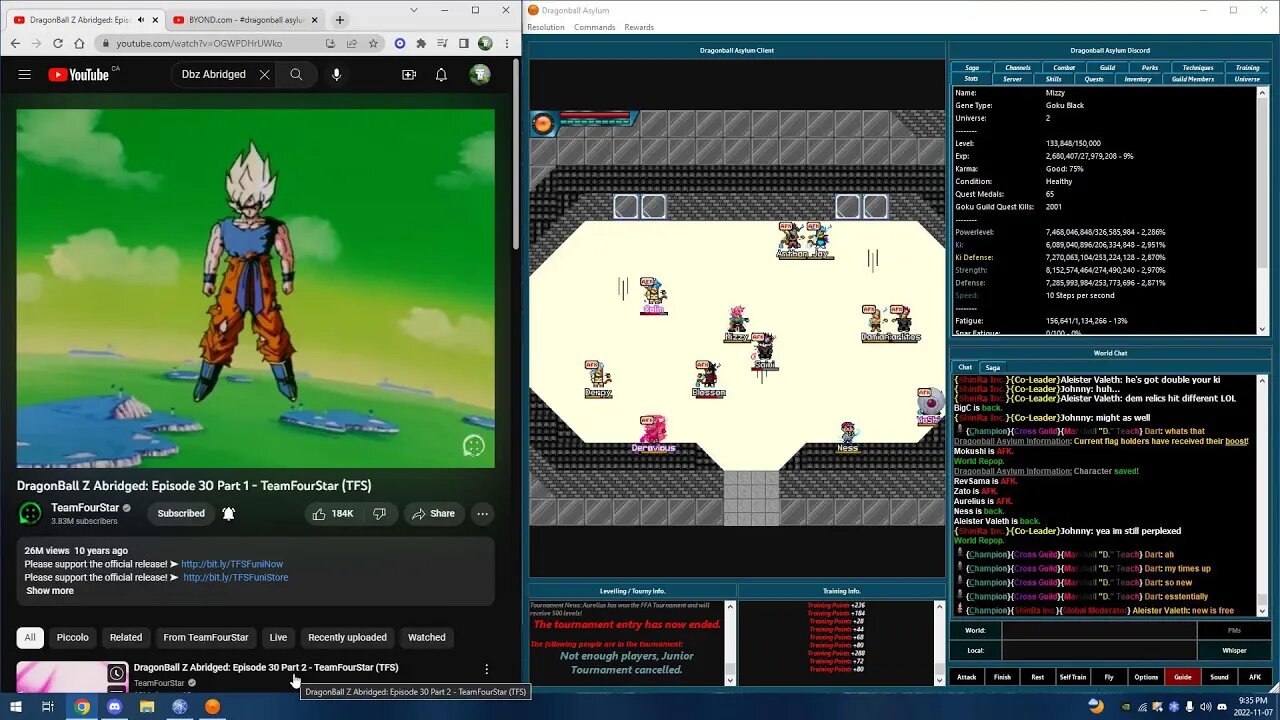1280x720 pixels.
Task: Open the red Guide button
Action: pos(1183,677)
